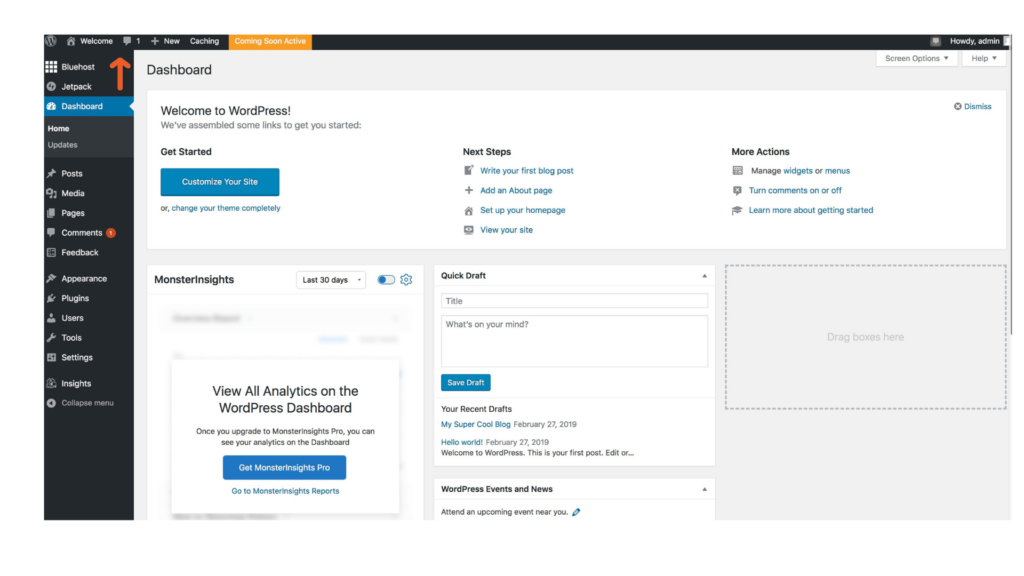Screen dimensions: 1024x576
Task: Open the notifications icon near Howdy, admin
Action: coord(935,41)
